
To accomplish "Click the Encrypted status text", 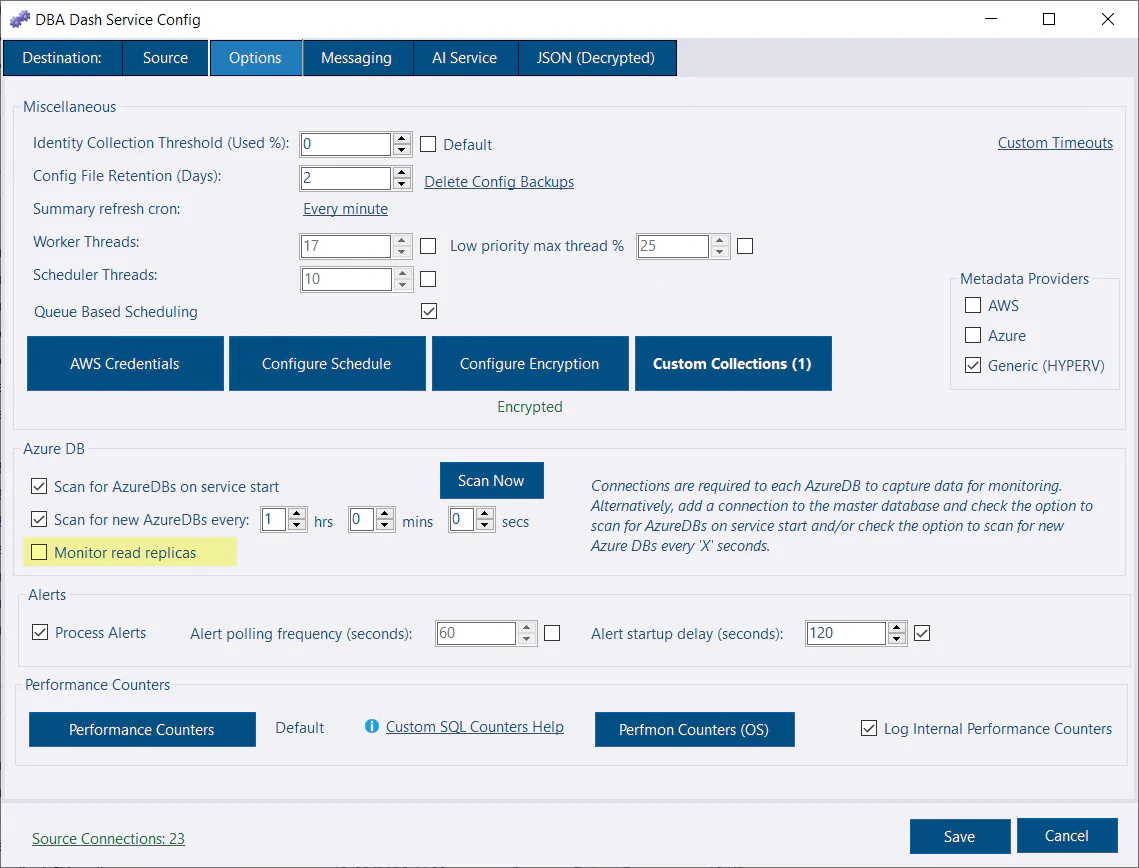I will 530,407.
